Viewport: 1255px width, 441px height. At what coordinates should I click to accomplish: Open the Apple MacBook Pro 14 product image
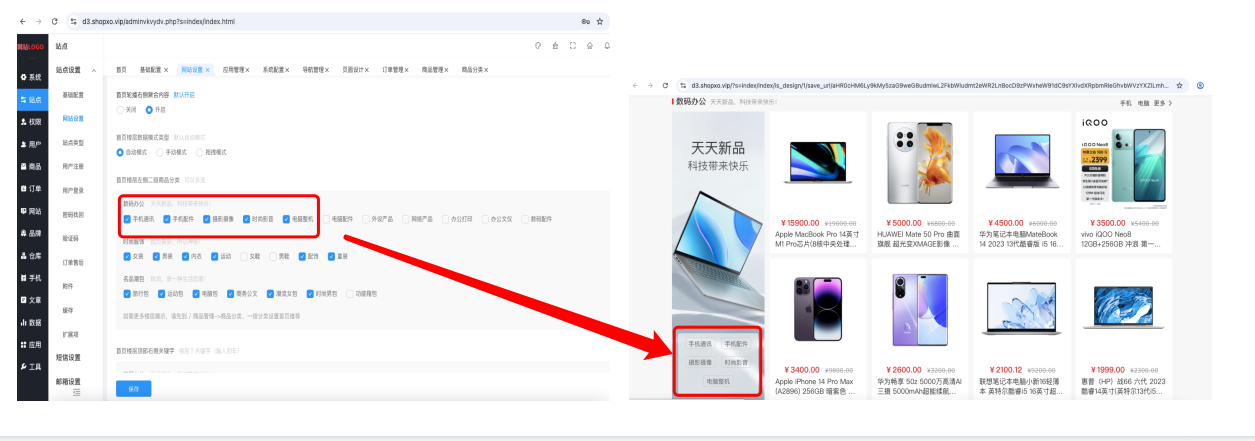[817, 163]
